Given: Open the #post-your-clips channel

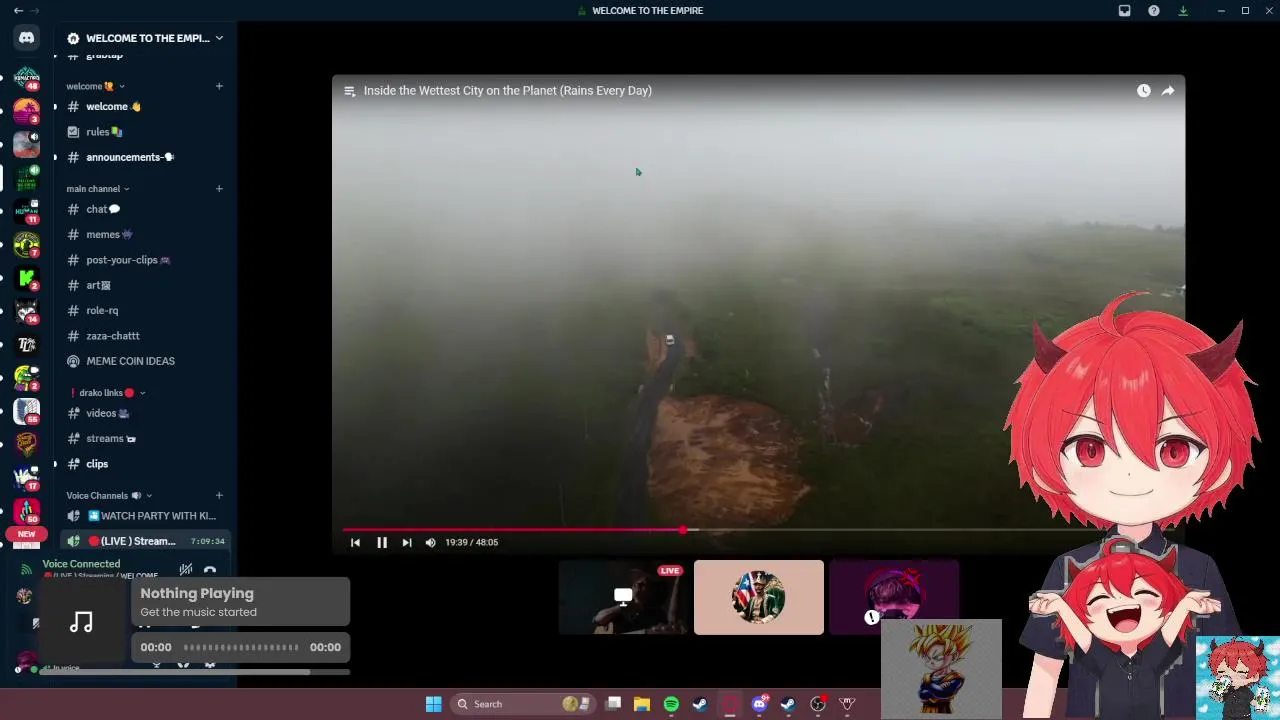Looking at the screenshot, I should tap(145, 260).
